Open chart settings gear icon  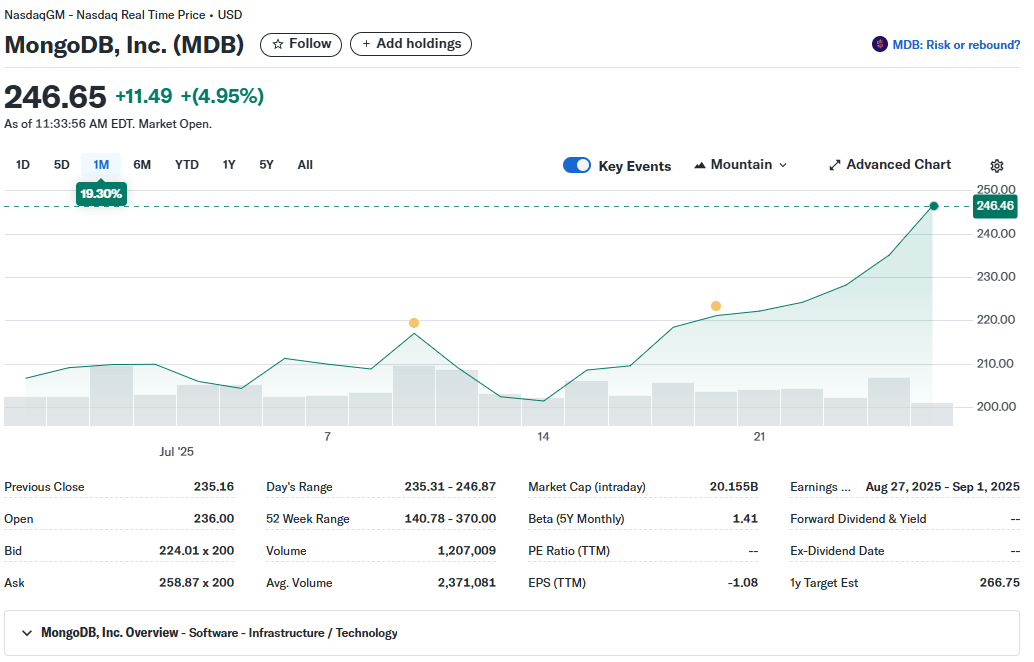click(996, 166)
